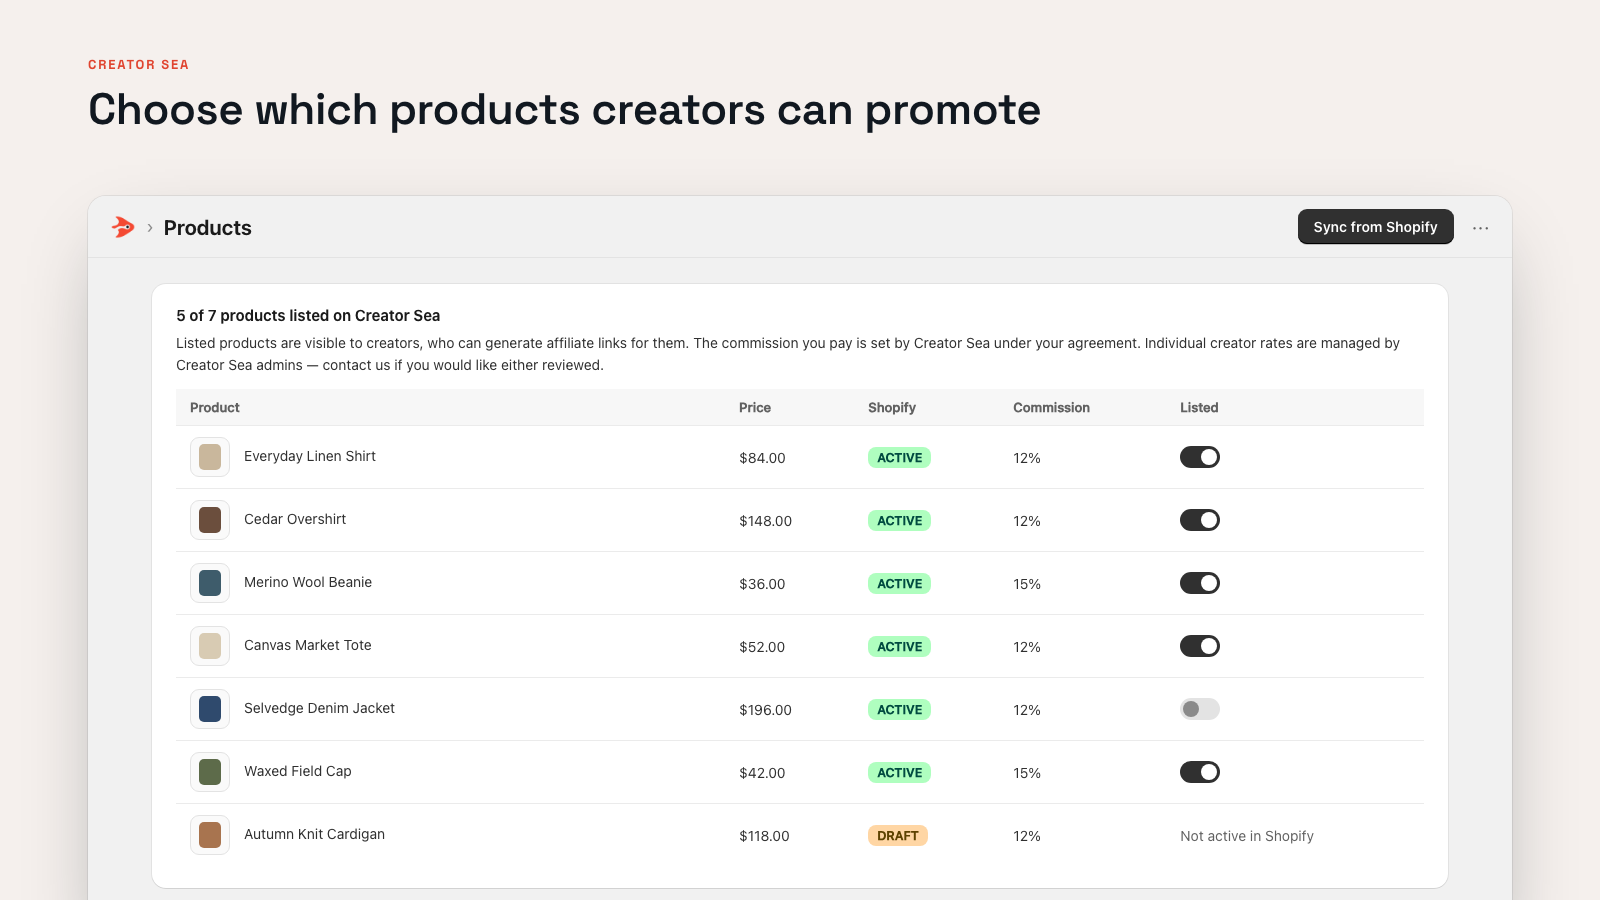Click the Autumn Knit Cardigan product icon
The width and height of the screenshot is (1600, 900).
pos(210,835)
